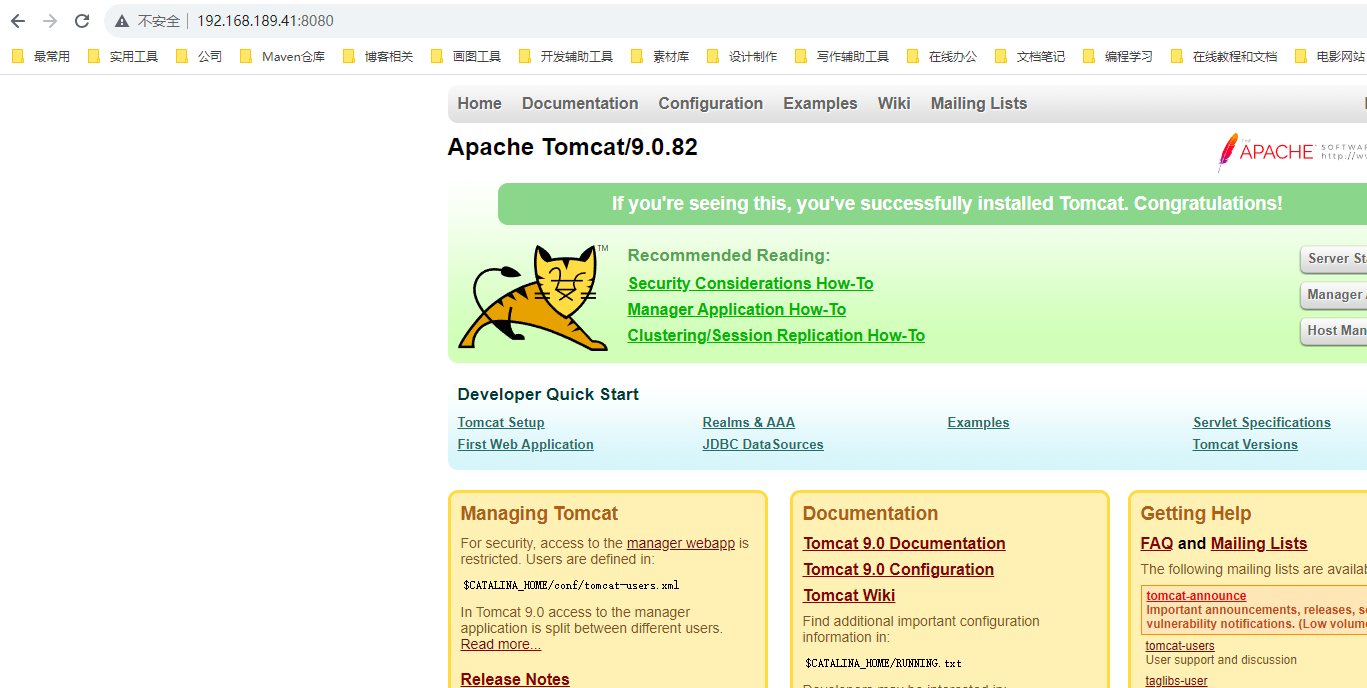Click the Managing Tomcat heading
Viewport: 1367px width, 688px height.
(x=539, y=513)
